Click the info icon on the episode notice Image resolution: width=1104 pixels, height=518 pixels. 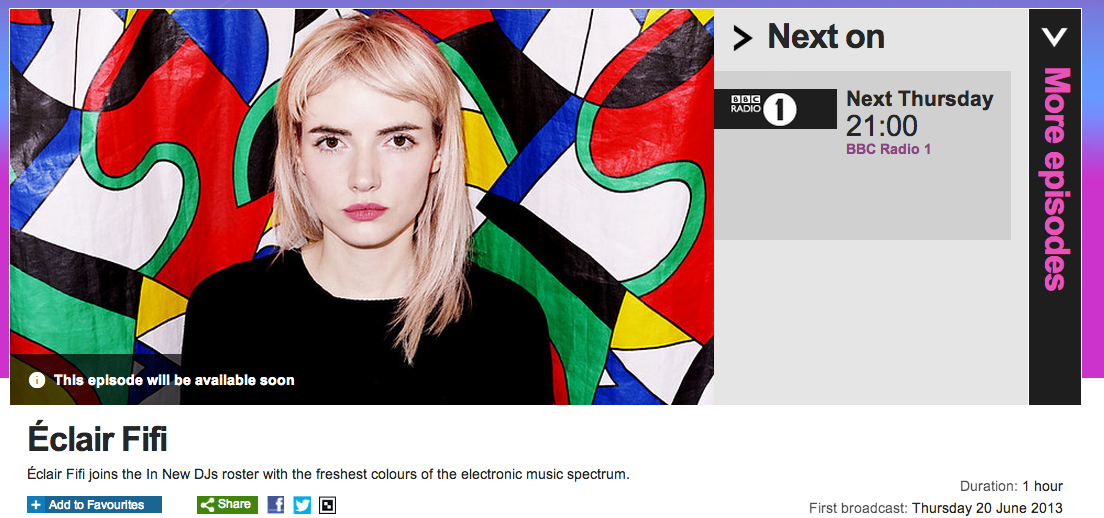37,380
